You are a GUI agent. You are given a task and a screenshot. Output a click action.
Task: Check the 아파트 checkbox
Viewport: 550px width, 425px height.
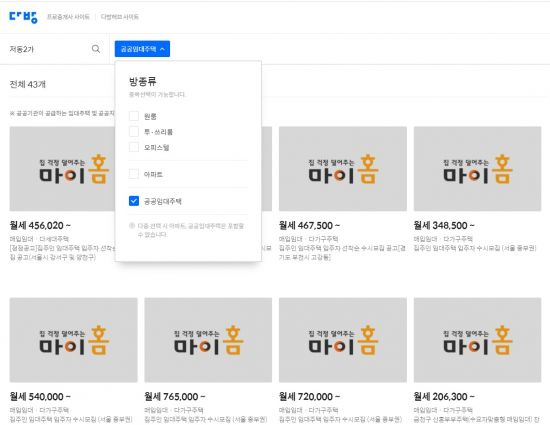tap(134, 174)
